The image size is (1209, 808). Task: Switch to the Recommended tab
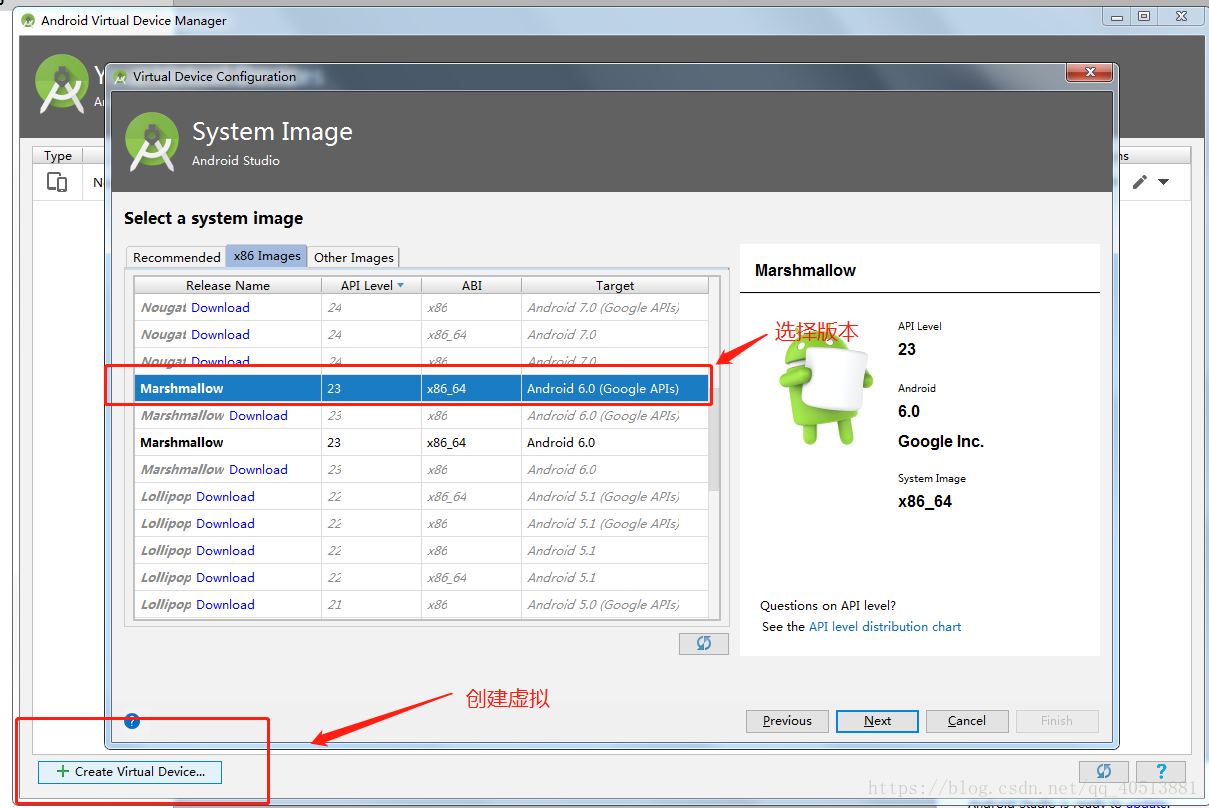[x=176, y=257]
